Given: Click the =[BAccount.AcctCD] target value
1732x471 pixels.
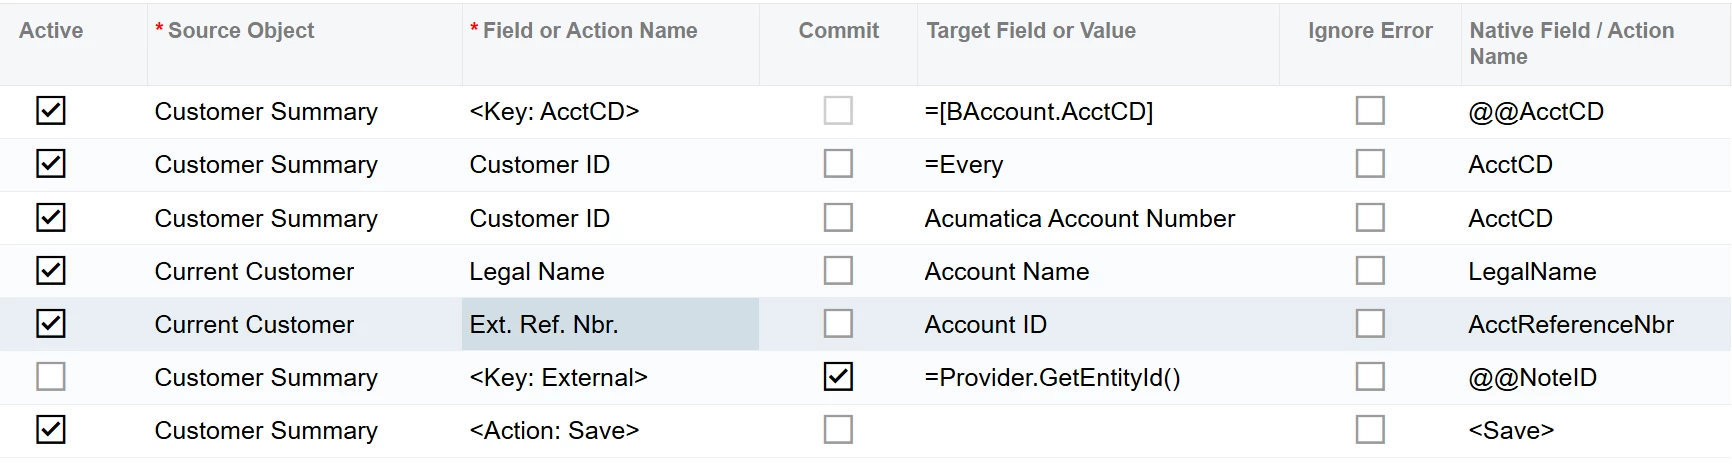Looking at the screenshot, I should [x=1038, y=112].
